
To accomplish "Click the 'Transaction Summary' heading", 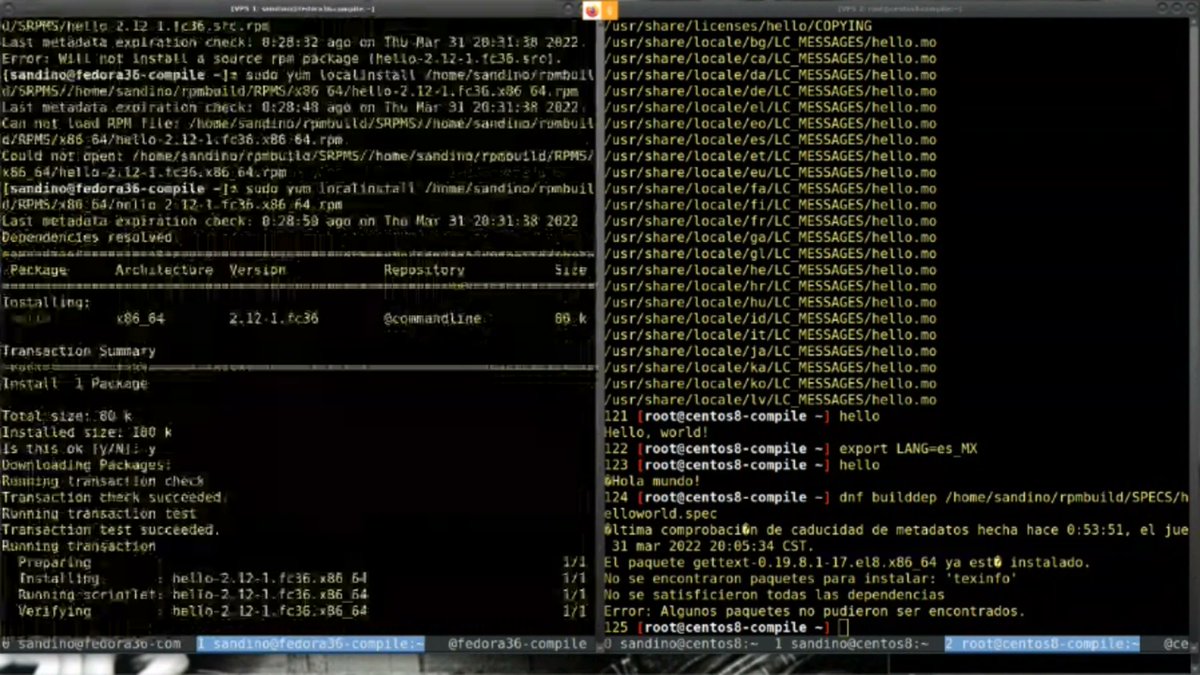I will (x=78, y=351).
